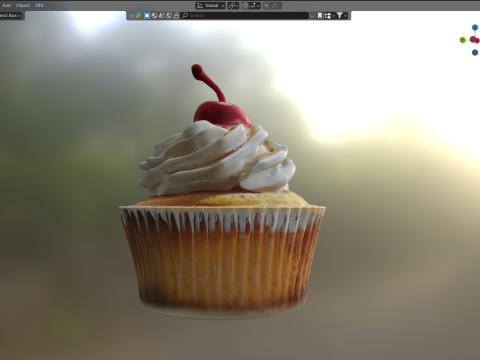Open the Object menu

pos(23,5)
